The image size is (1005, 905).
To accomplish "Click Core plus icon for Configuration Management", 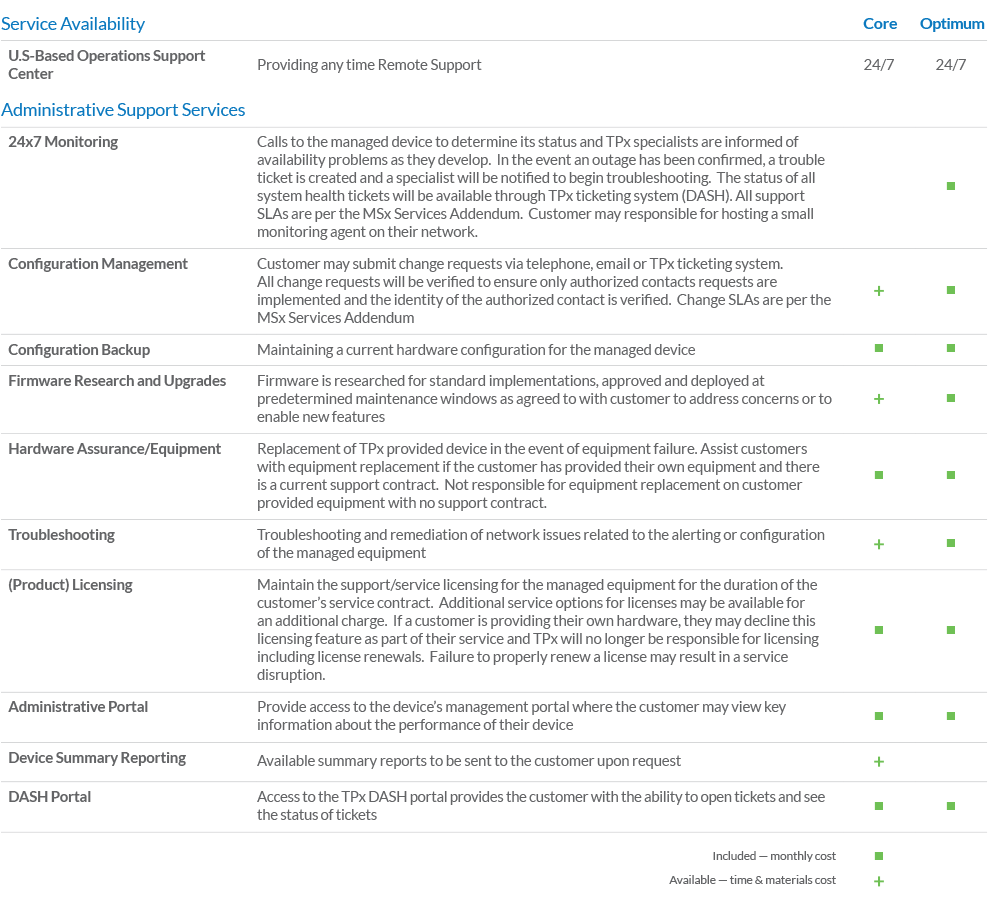I will click(879, 291).
